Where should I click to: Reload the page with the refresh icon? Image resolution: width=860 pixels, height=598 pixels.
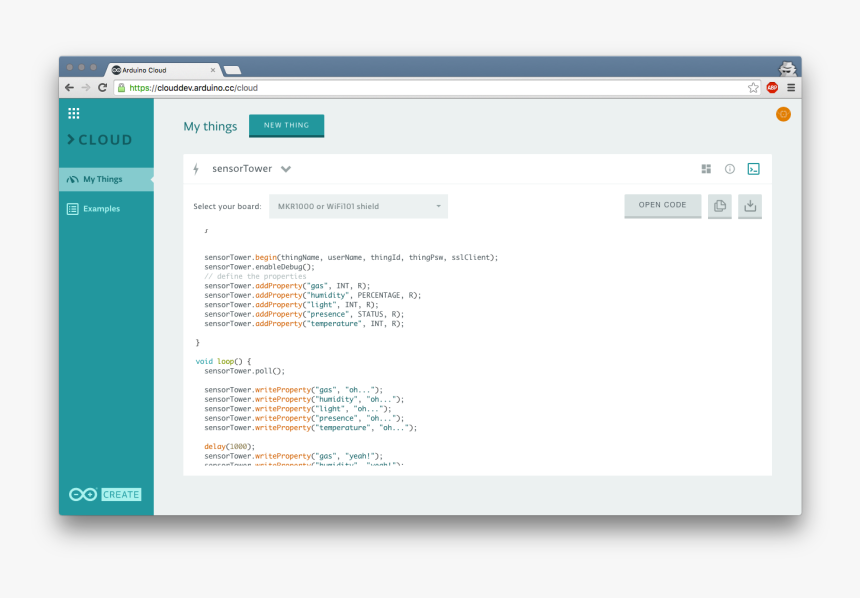click(103, 88)
